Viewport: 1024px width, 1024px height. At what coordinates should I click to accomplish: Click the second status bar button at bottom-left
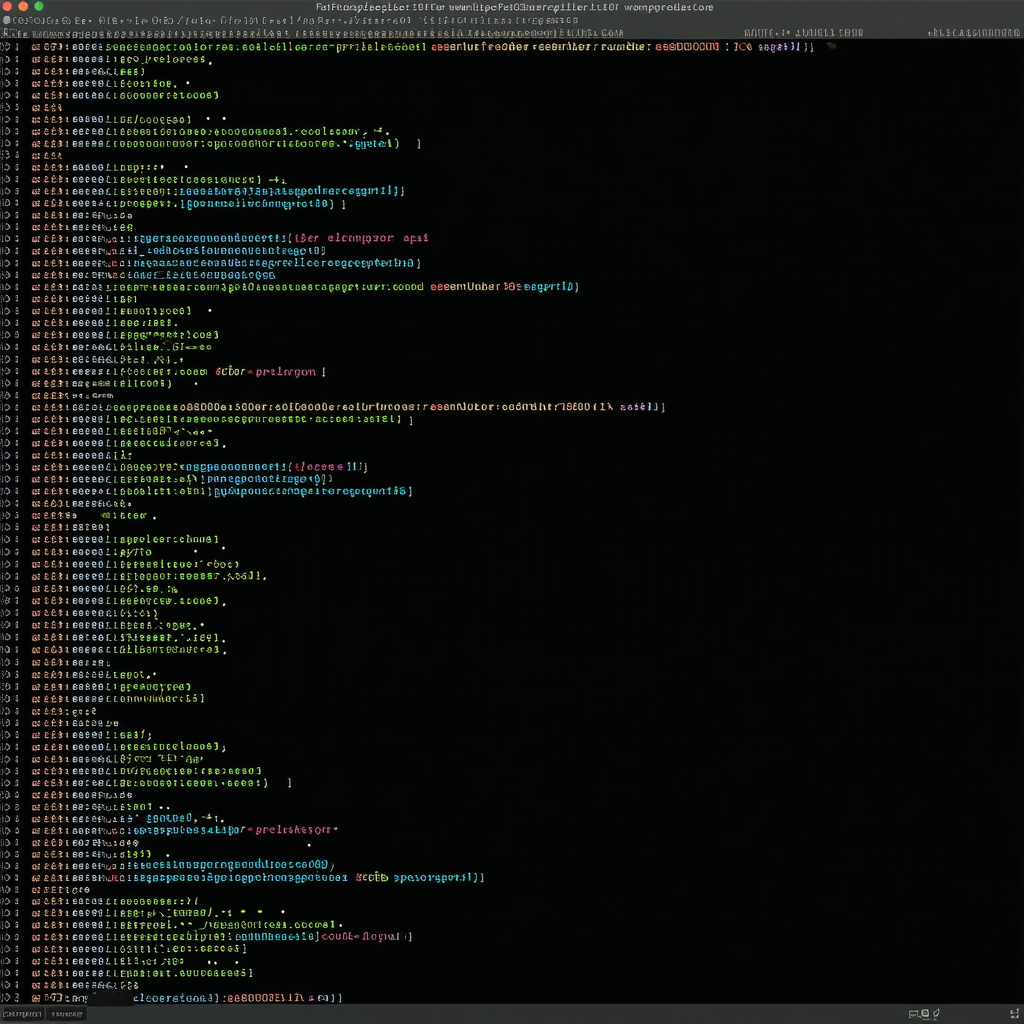point(66,1014)
